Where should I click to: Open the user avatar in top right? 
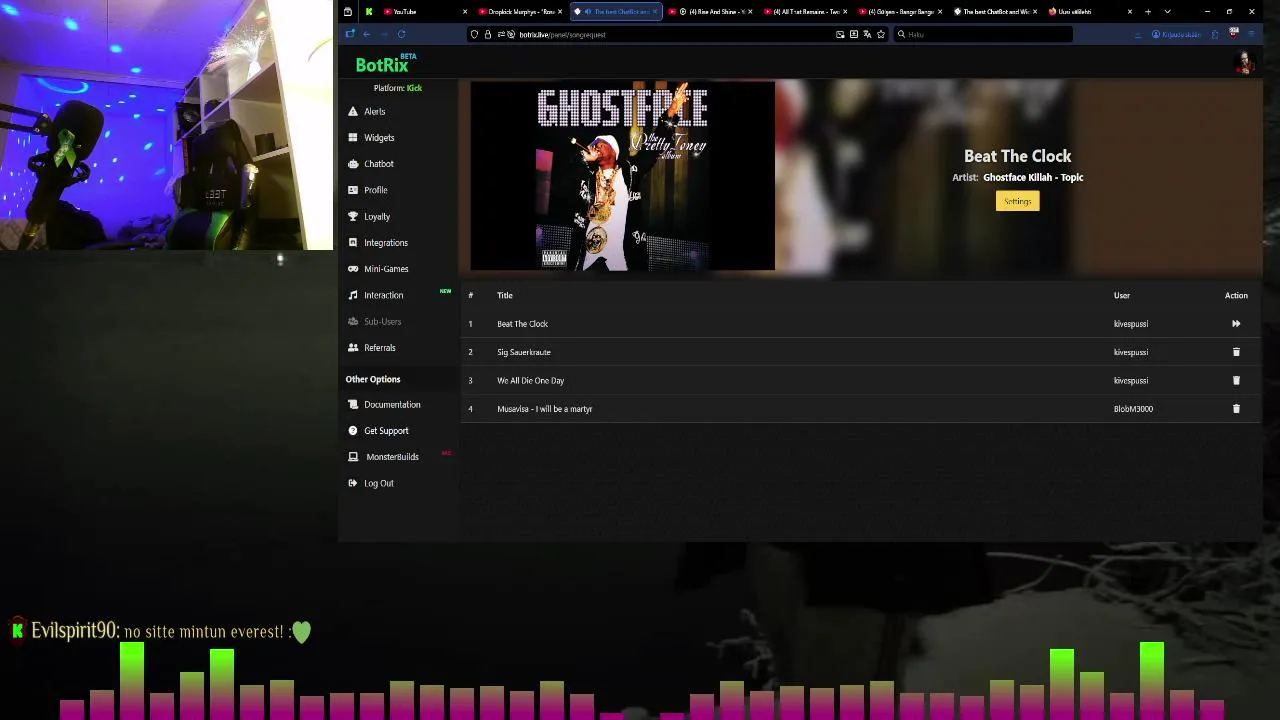pos(1245,63)
